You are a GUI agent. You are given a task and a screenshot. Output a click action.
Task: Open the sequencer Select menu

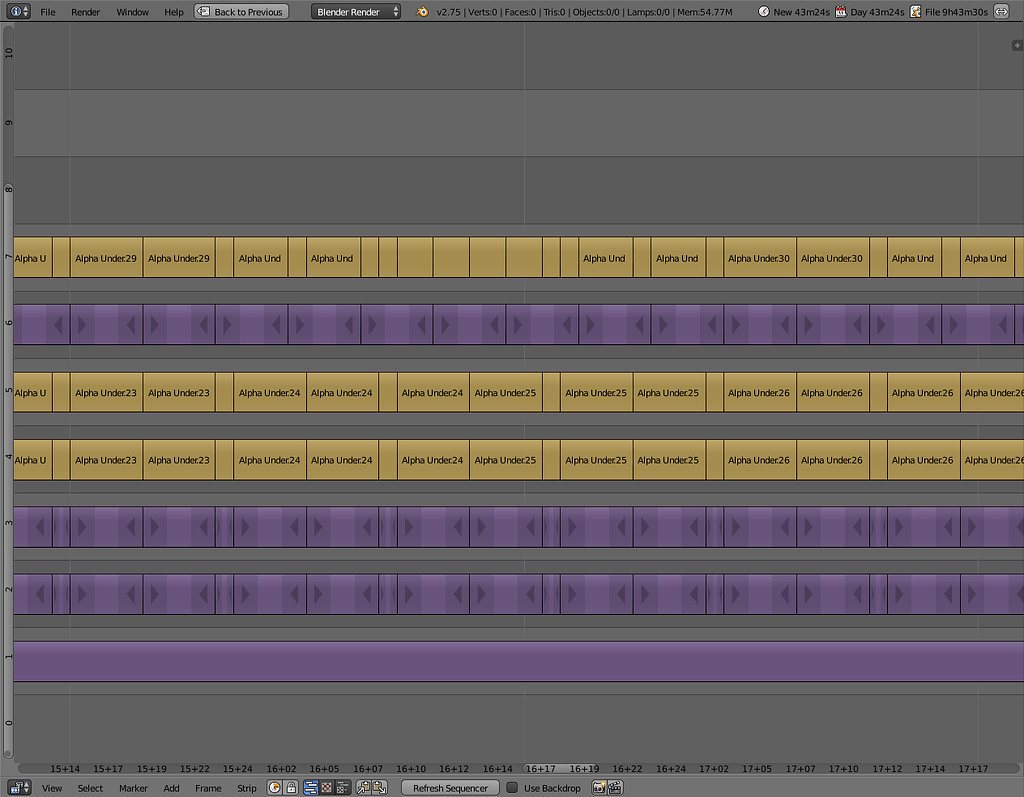[x=90, y=788]
